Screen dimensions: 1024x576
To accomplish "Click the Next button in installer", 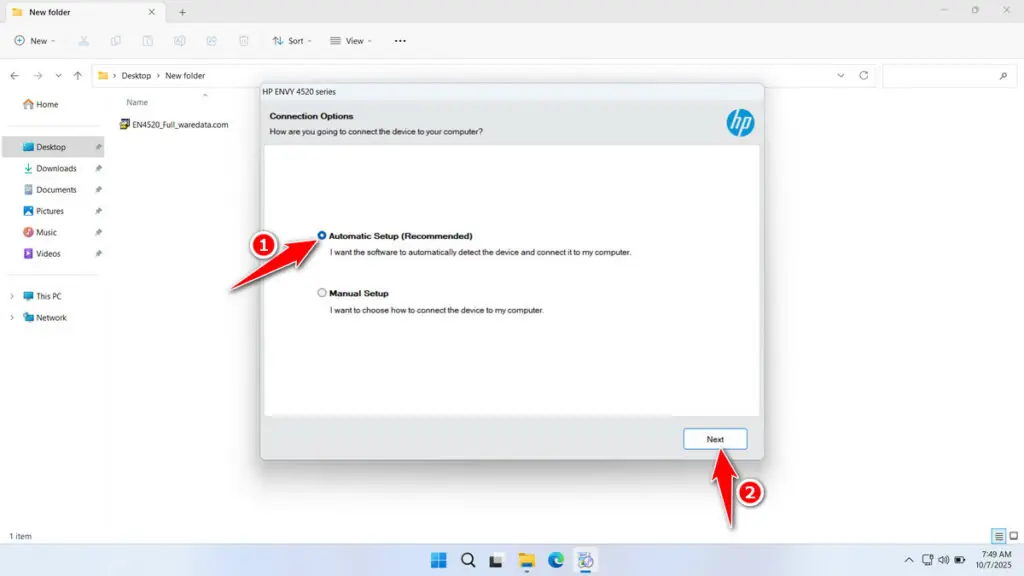I will pyautogui.click(x=714, y=439).
